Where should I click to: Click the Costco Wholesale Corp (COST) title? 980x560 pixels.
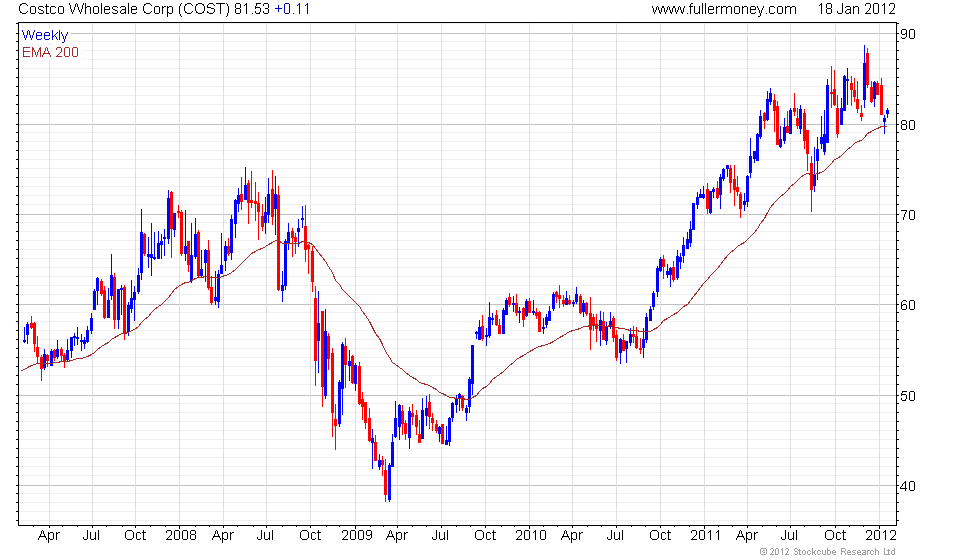124,9
